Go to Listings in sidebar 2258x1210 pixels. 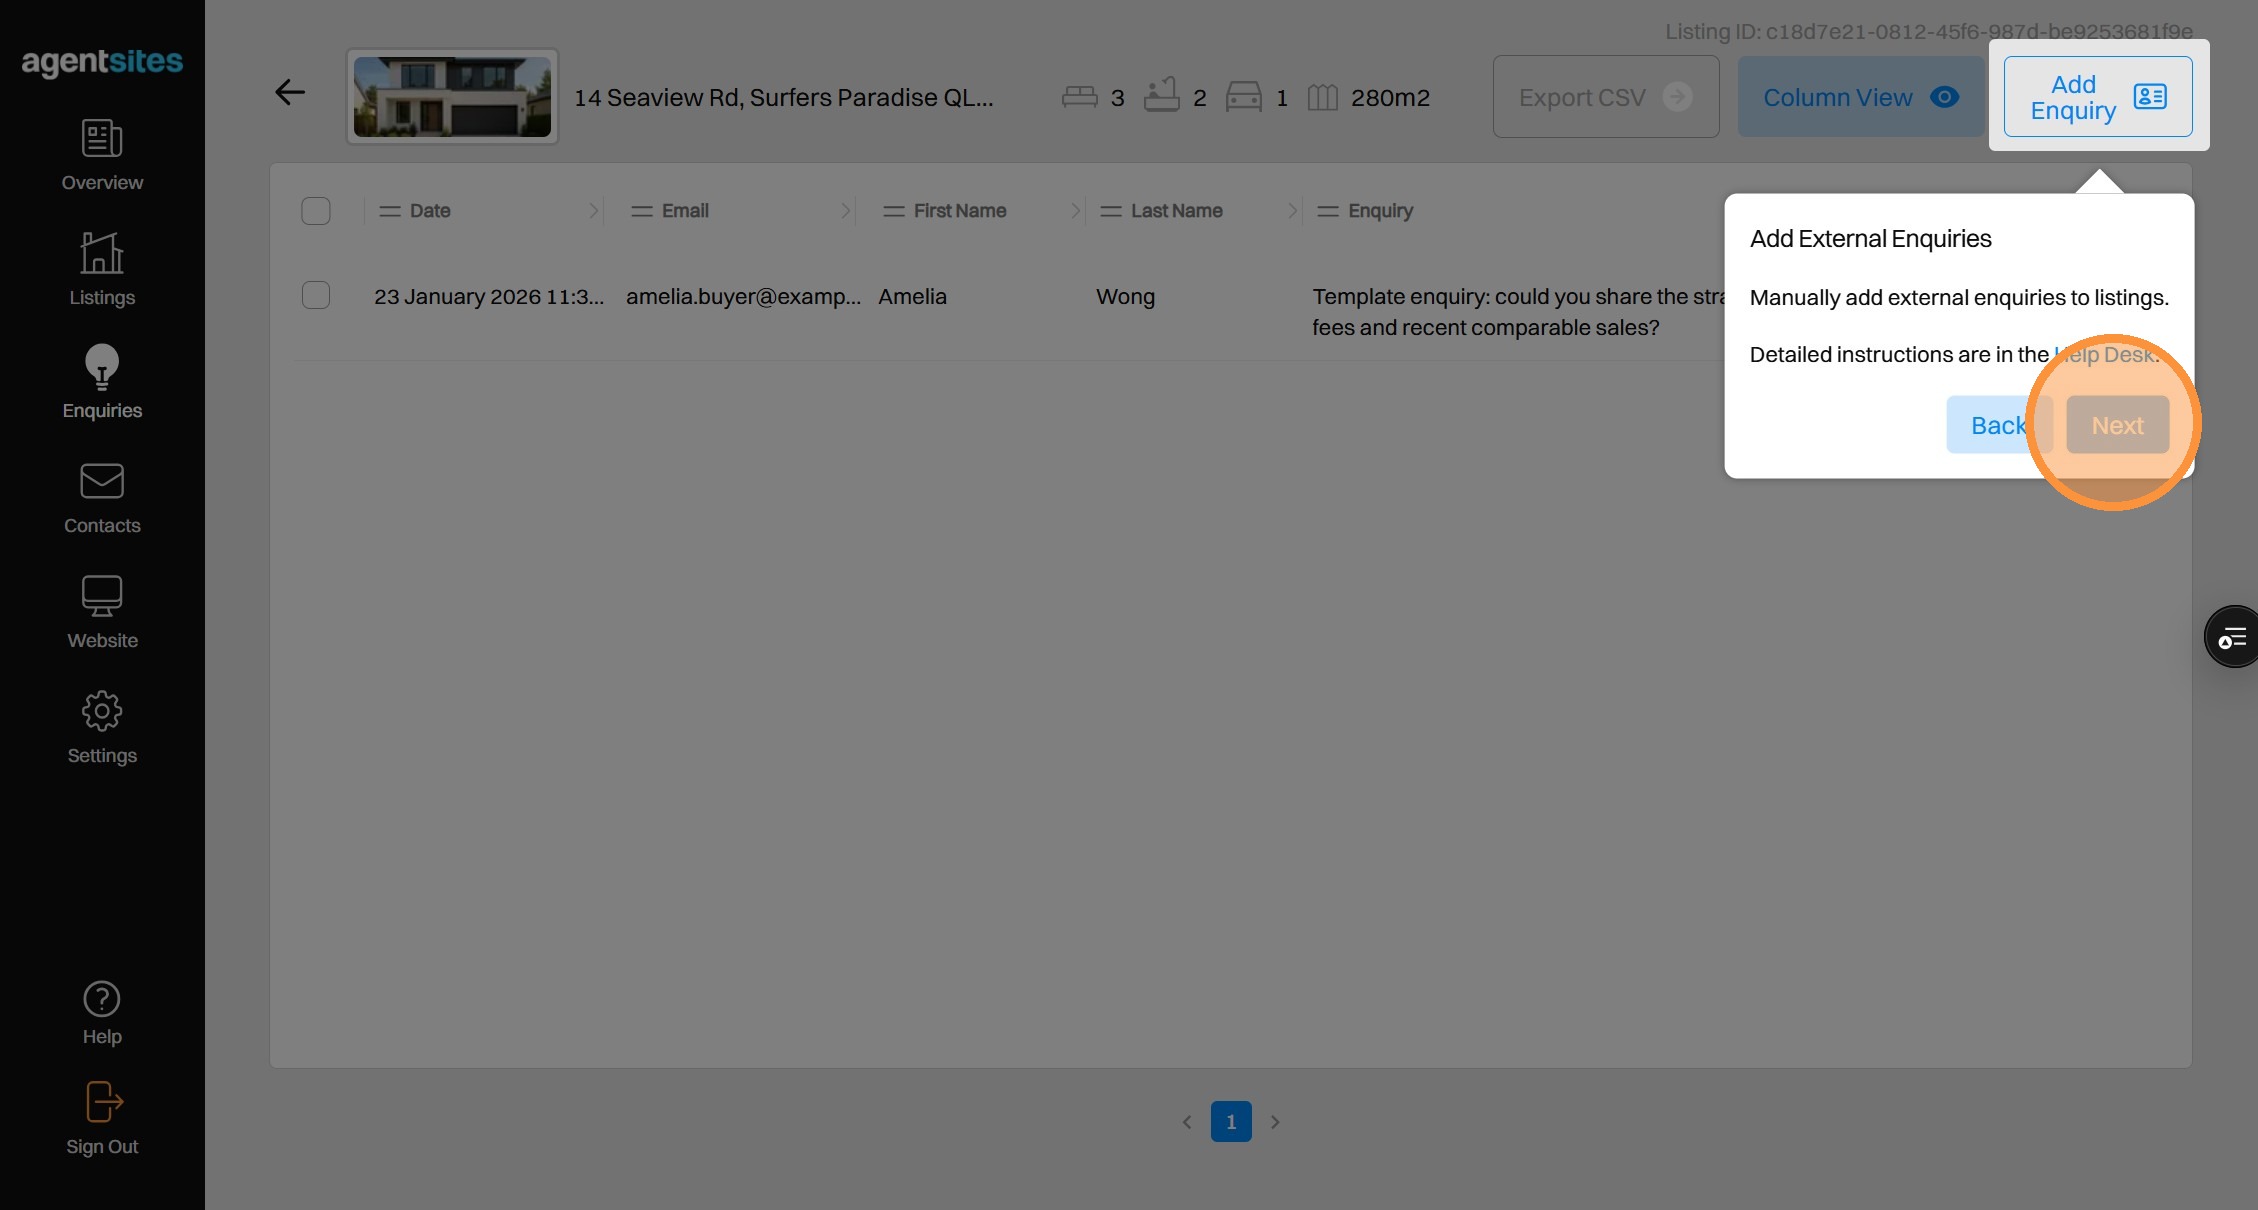point(102,253)
